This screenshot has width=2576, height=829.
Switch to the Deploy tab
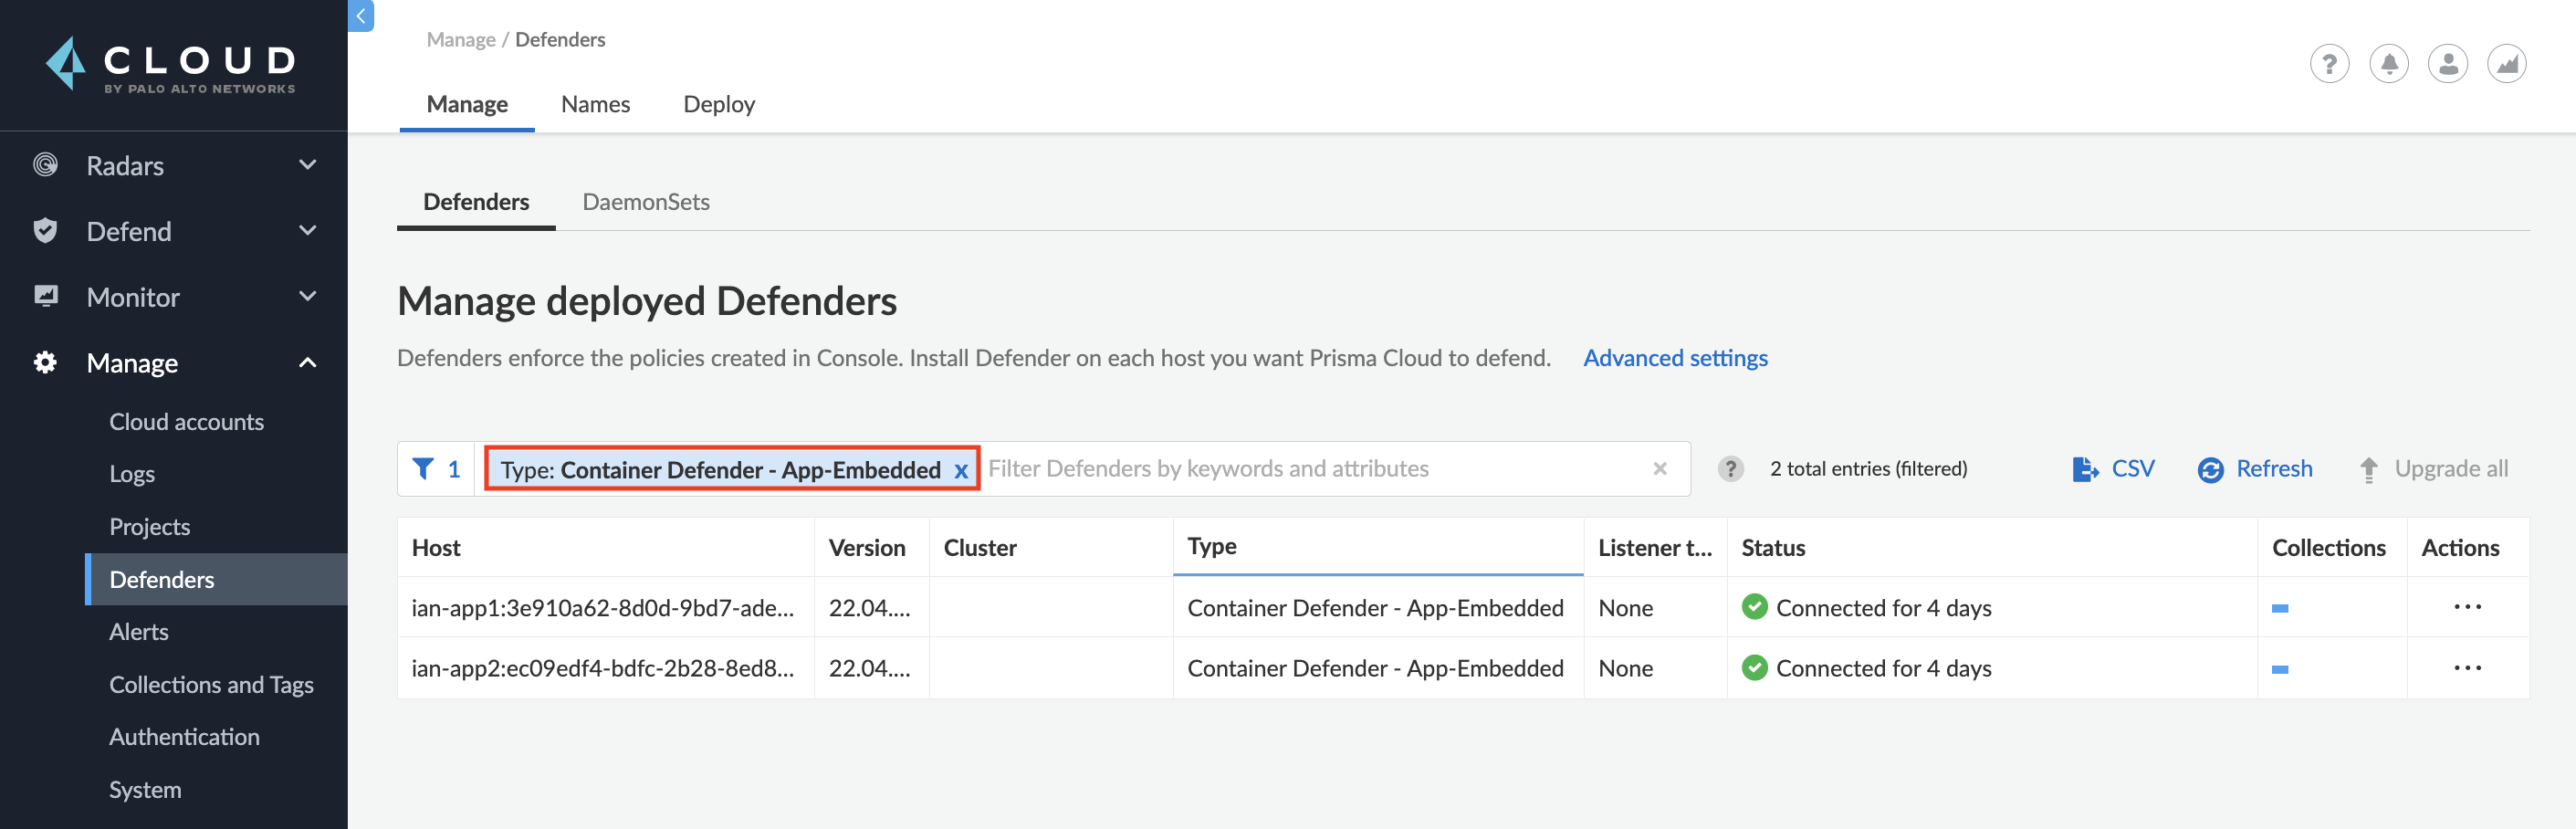point(718,104)
